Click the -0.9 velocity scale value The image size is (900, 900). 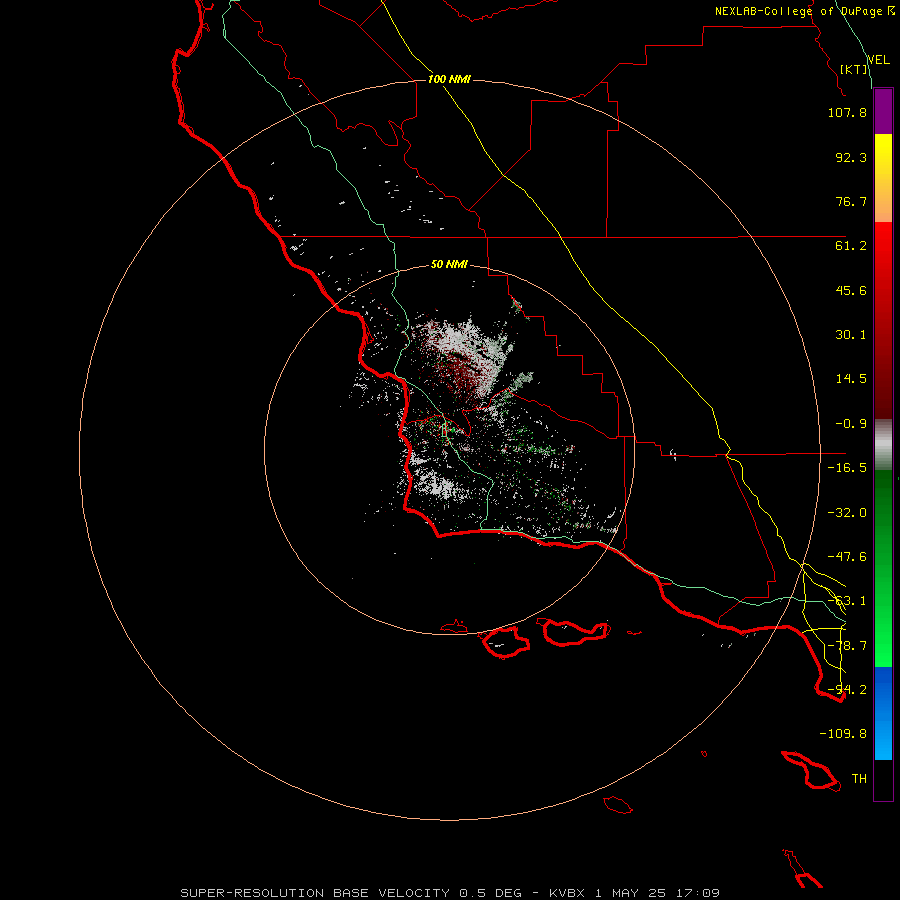click(x=851, y=424)
